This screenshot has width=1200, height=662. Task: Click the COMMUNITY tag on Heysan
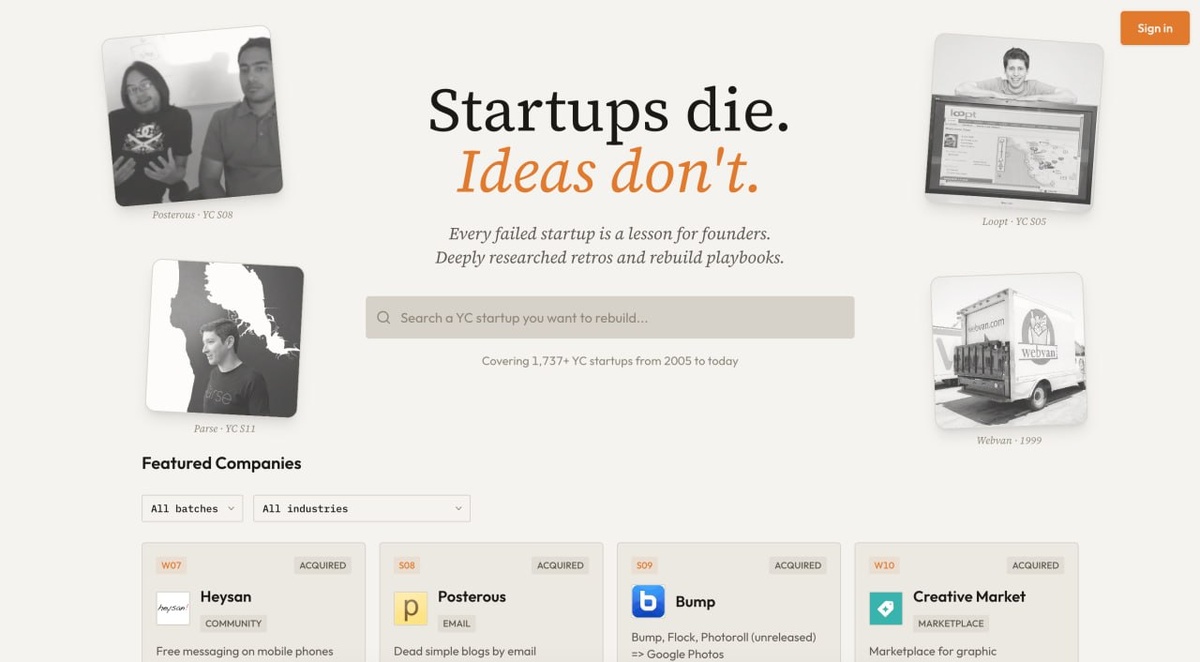pyautogui.click(x=233, y=623)
